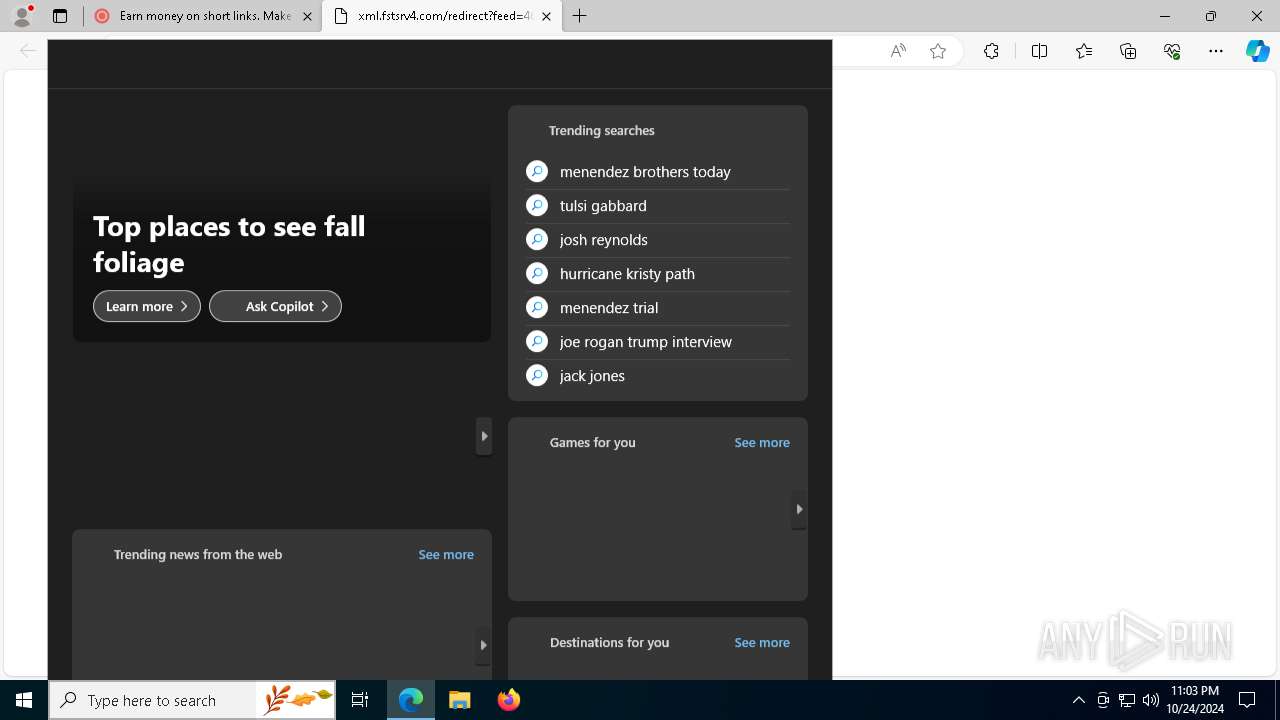Click search icon beside 'tulsi gabbard'
Image resolution: width=1280 pixels, height=720 pixels.
[537, 206]
